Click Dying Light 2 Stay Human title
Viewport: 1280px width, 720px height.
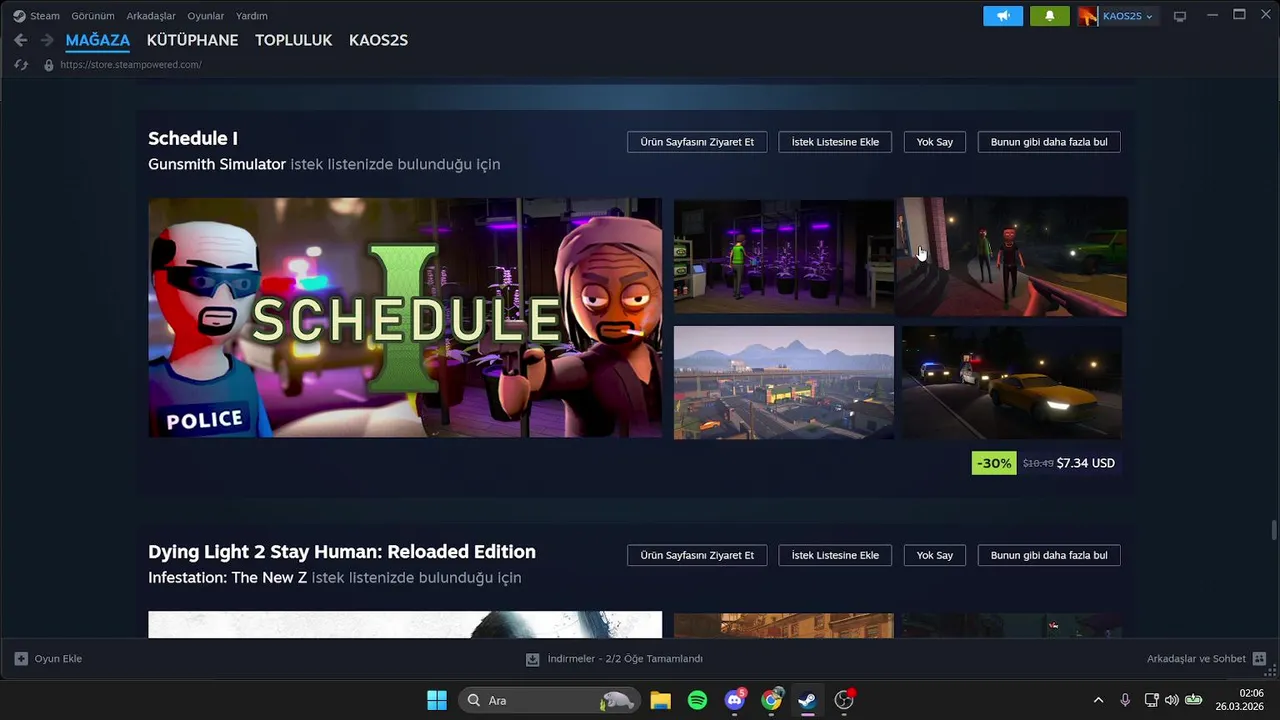pyautogui.click(x=342, y=552)
